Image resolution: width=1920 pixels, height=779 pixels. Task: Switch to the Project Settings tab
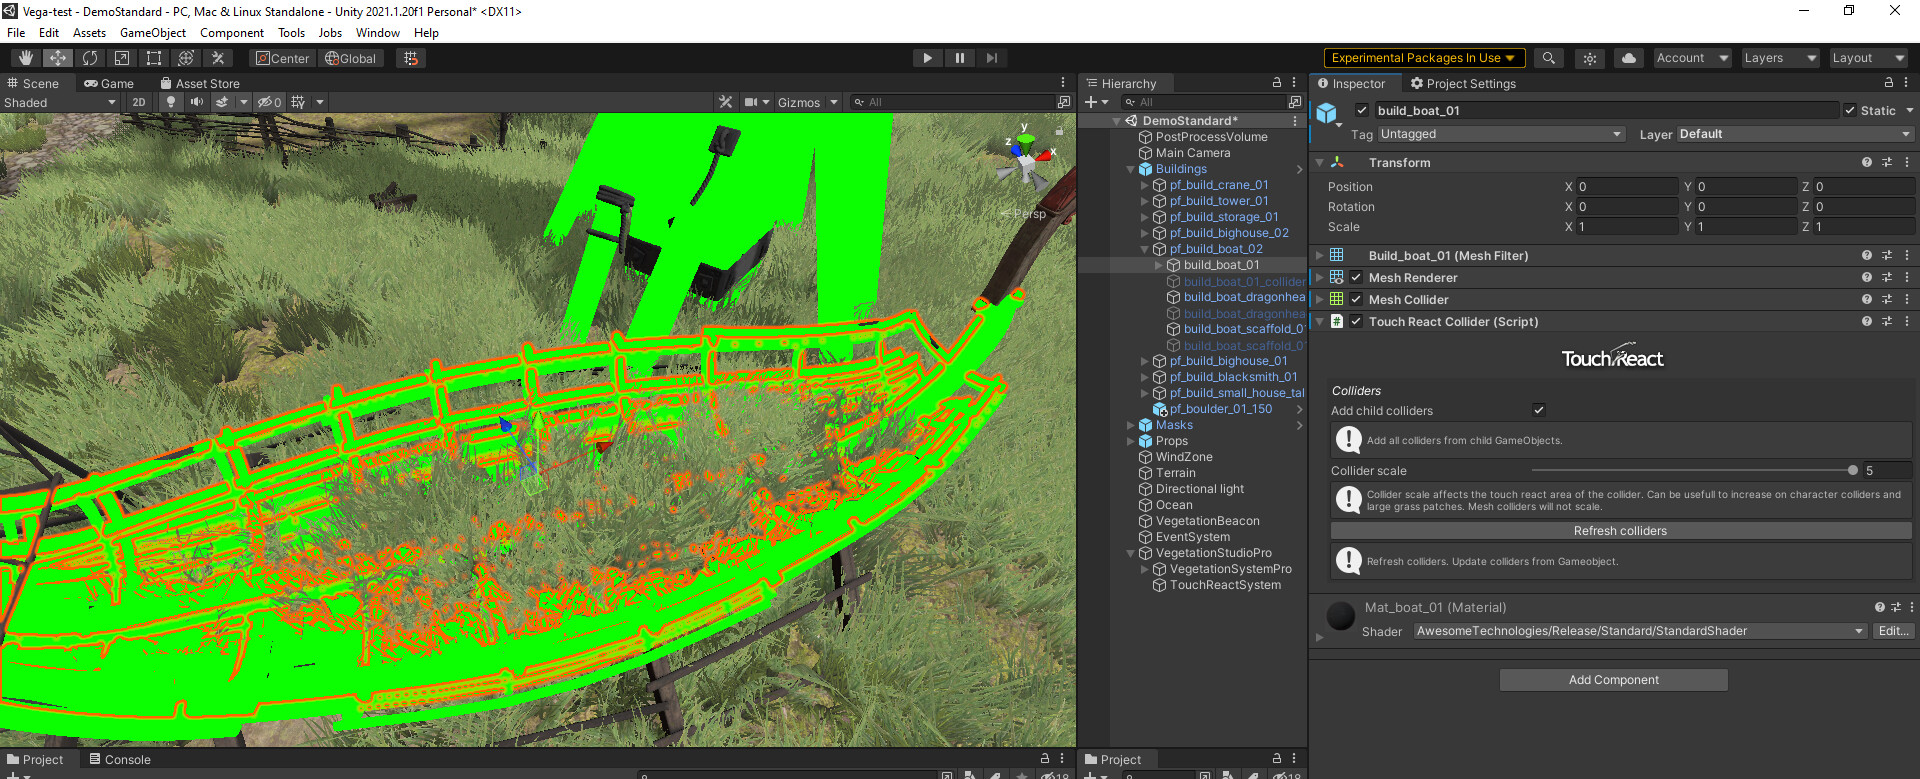tap(1462, 84)
